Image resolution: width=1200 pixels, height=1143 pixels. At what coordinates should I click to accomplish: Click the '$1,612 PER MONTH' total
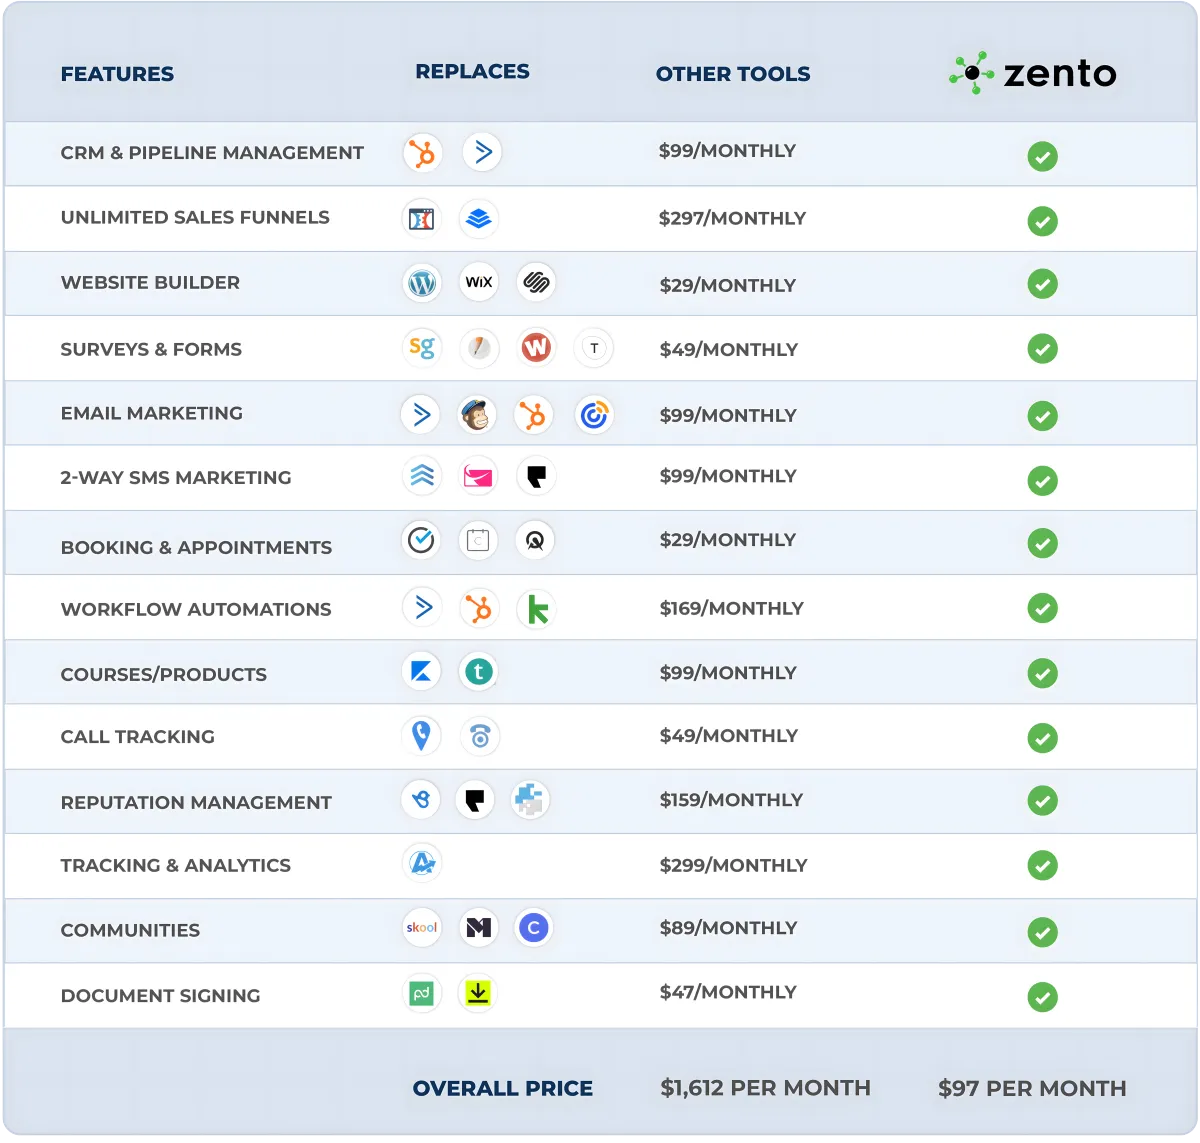click(765, 1088)
